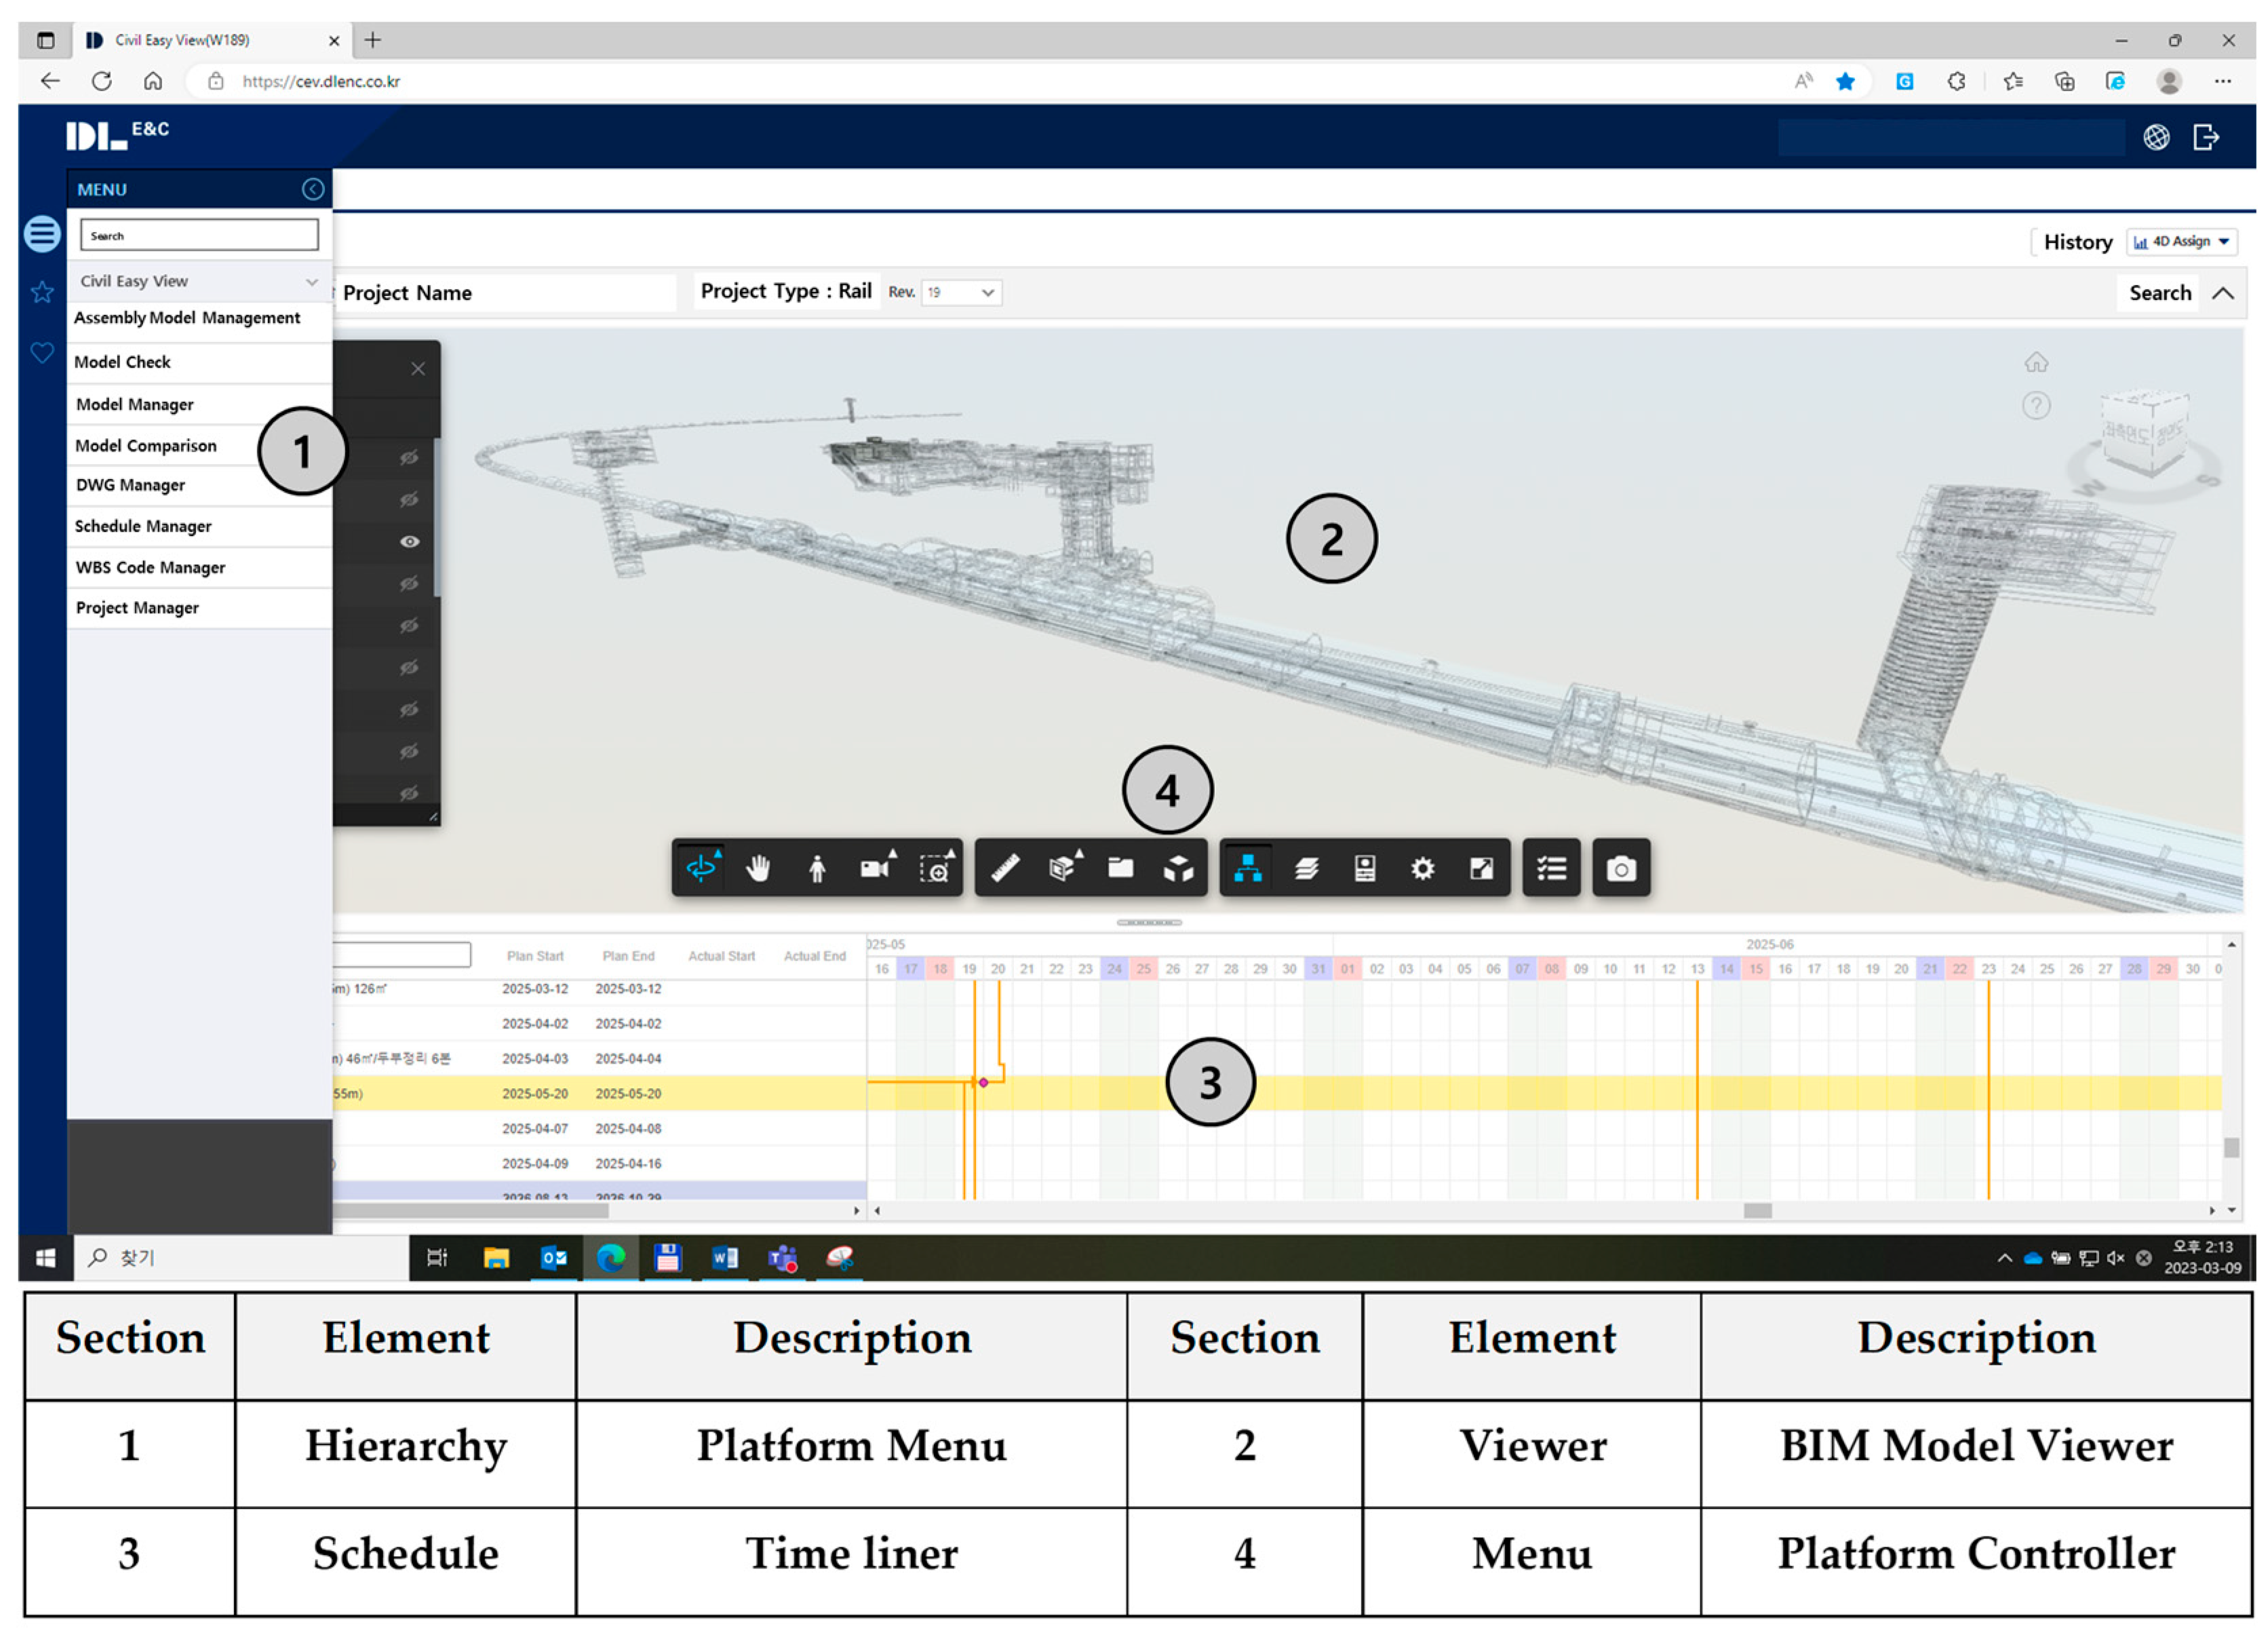Viewport: 2268px width, 1637px height.
Task: Open the Rev. revision dropdown
Action: pyautogui.click(x=960, y=292)
